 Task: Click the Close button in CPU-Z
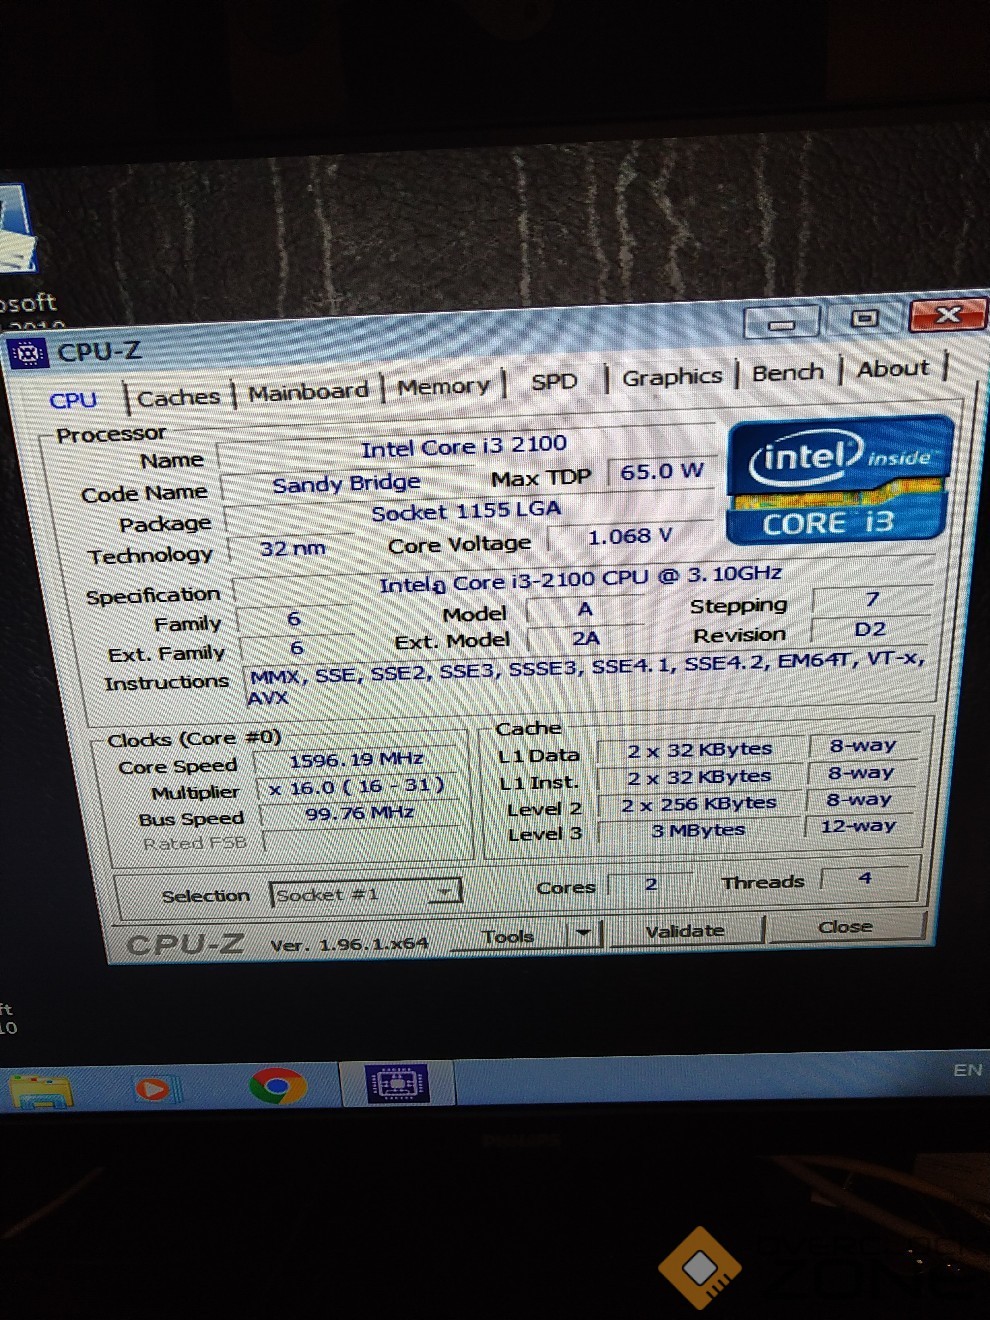tap(846, 926)
